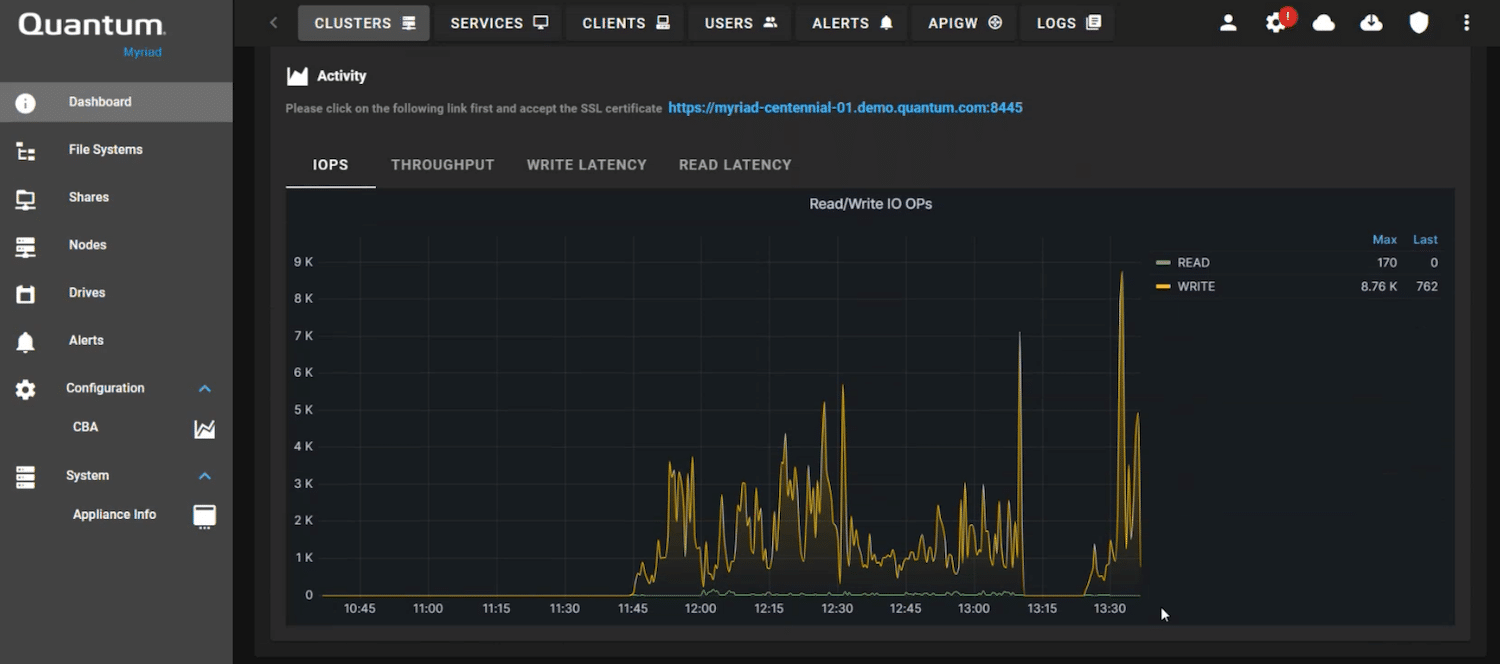Viewport: 1500px width, 664px height.
Task: Click the 8.76 K WRITE max value
Action: coord(1379,287)
